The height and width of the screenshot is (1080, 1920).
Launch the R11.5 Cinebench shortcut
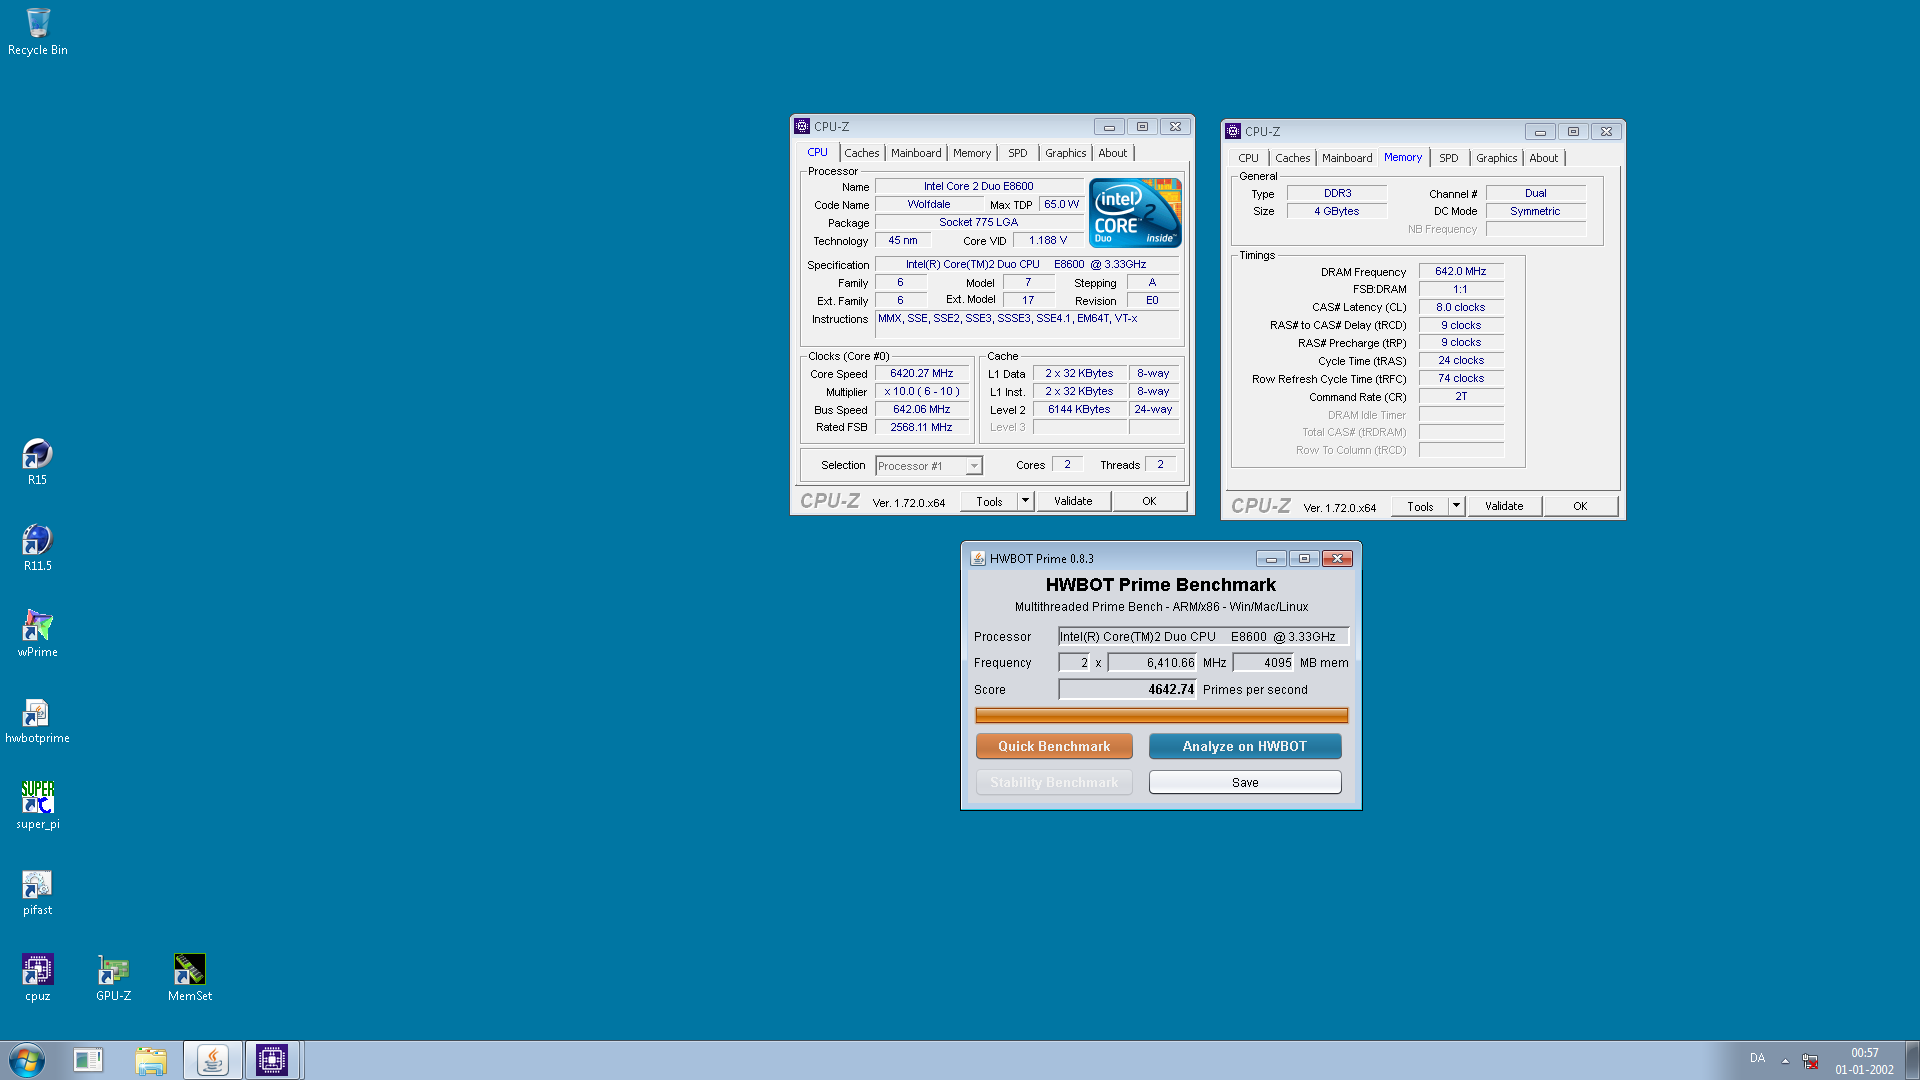pyautogui.click(x=37, y=548)
